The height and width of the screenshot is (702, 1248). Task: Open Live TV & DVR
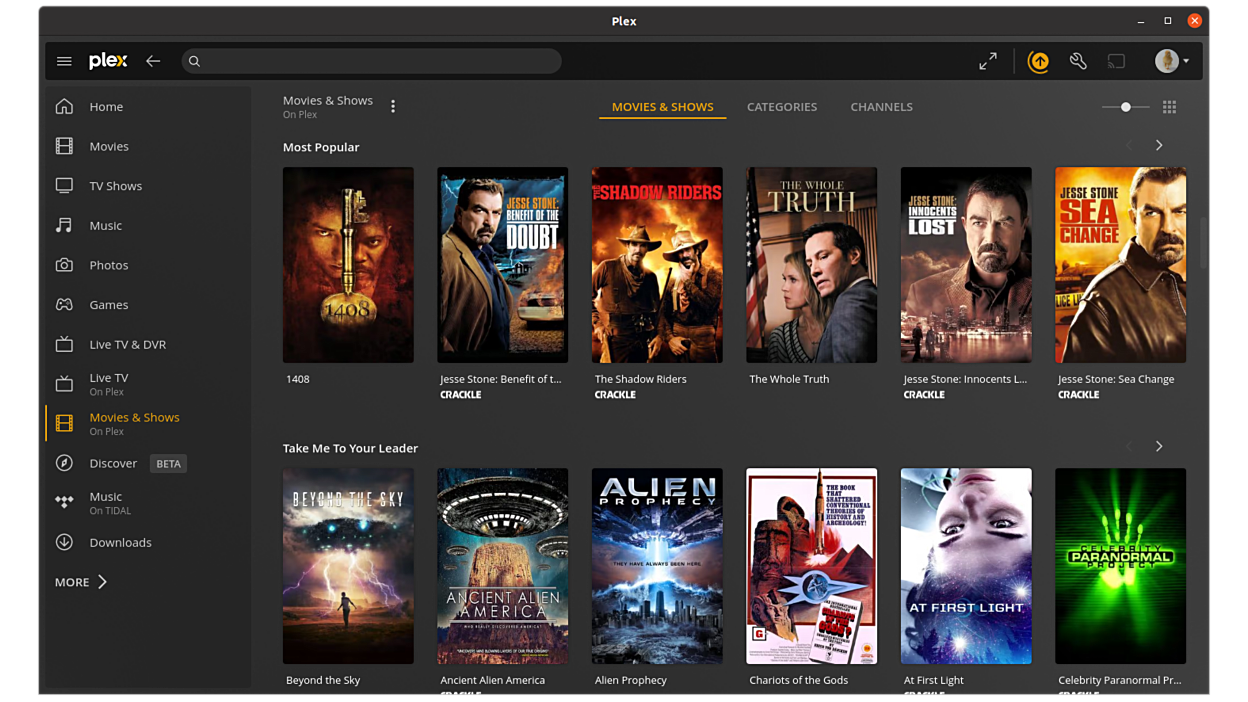coord(125,344)
